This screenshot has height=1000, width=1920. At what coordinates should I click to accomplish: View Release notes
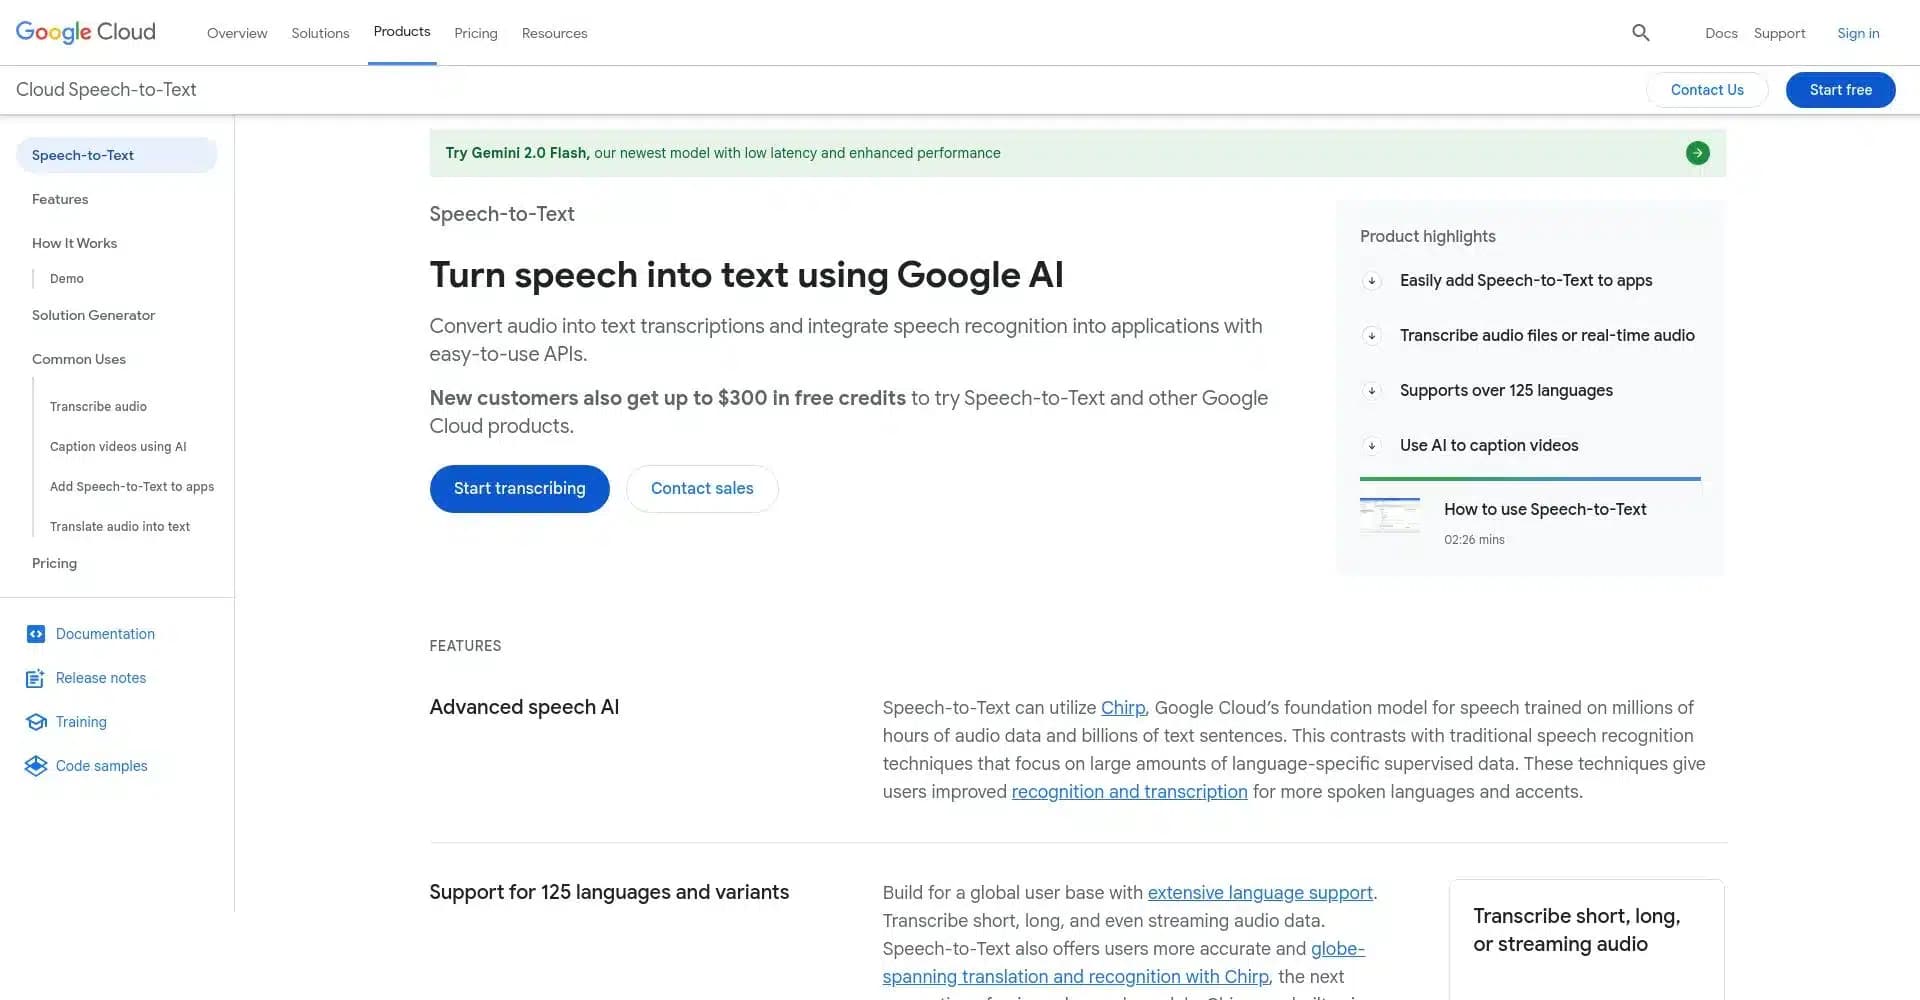point(101,677)
